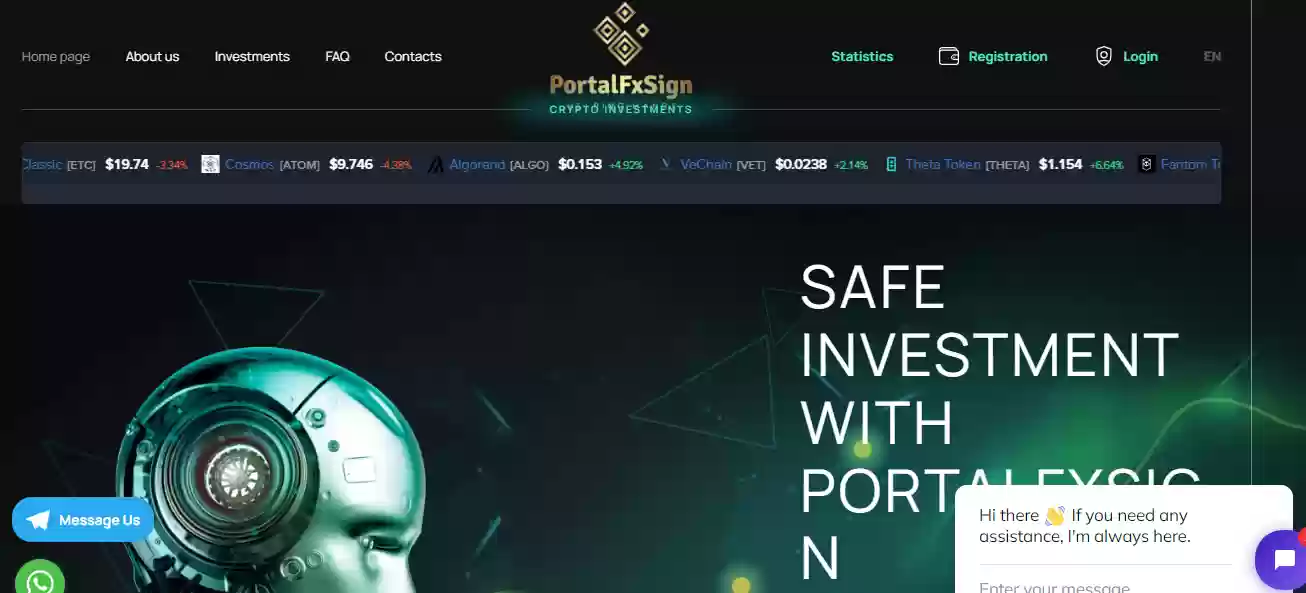
Task: Click the Telegram Message Us button
Action: pos(83,520)
